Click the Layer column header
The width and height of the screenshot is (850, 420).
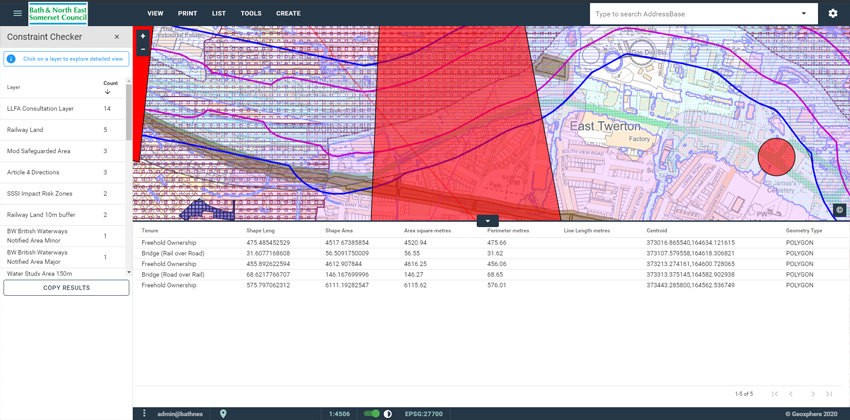(13, 87)
